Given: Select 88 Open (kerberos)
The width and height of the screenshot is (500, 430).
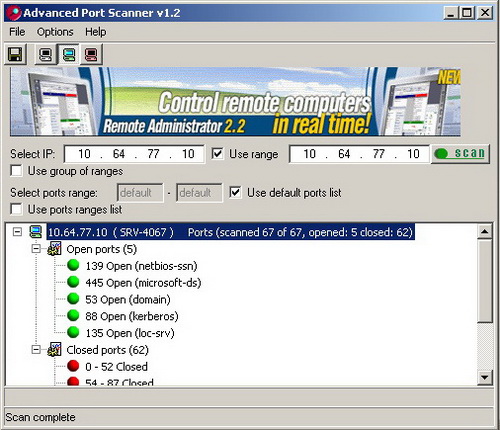Looking at the screenshot, I should 132,316.
